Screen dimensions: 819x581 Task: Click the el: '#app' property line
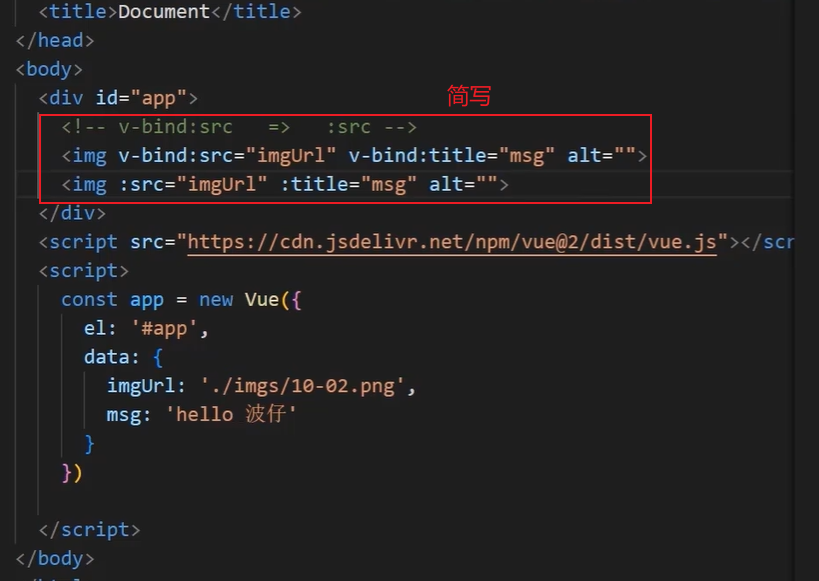pos(146,329)
